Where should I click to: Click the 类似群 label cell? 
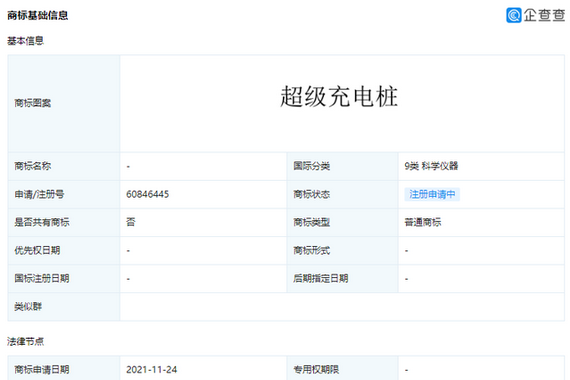pos(64,307)
